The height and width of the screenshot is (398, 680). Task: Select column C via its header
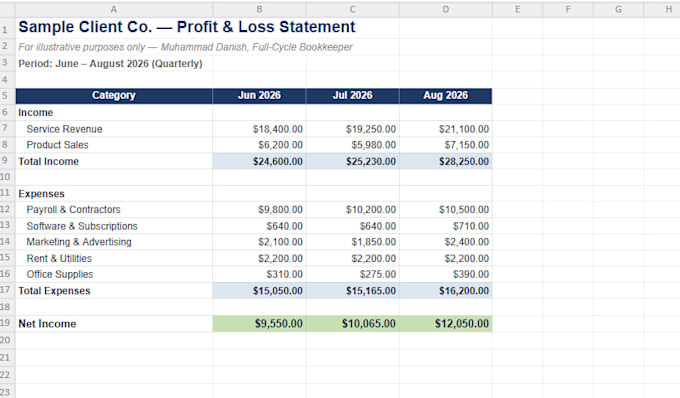pos(352,9)
